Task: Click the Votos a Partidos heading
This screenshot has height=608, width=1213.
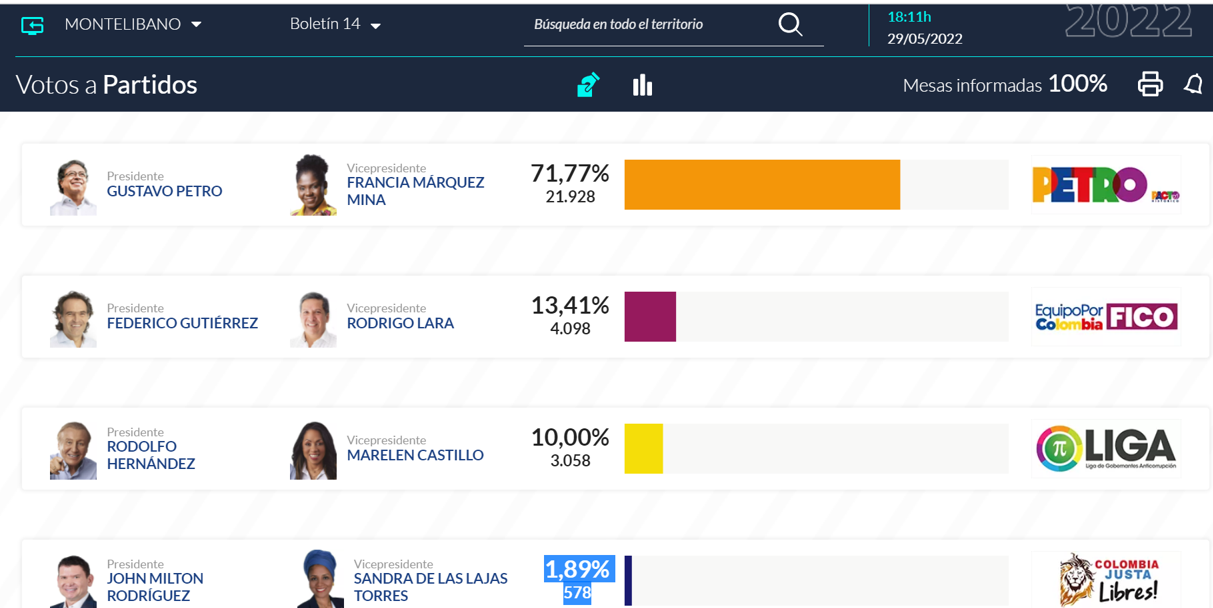Action: pos(107,85)
